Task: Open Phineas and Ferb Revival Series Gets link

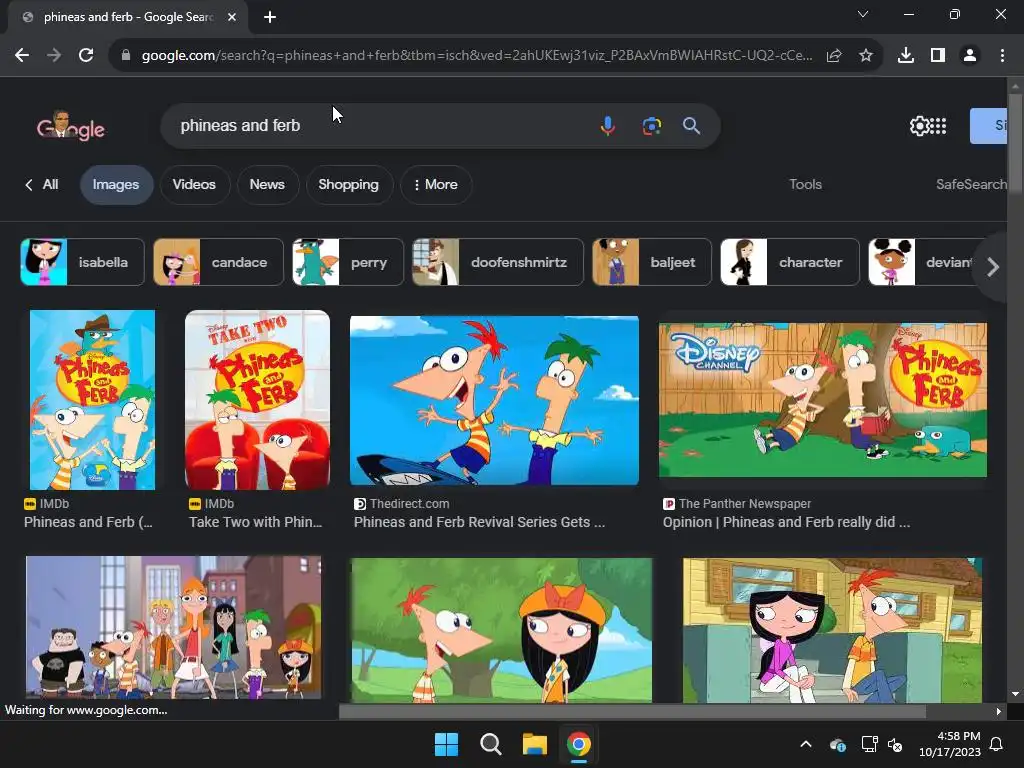Action: click(479, 522)
